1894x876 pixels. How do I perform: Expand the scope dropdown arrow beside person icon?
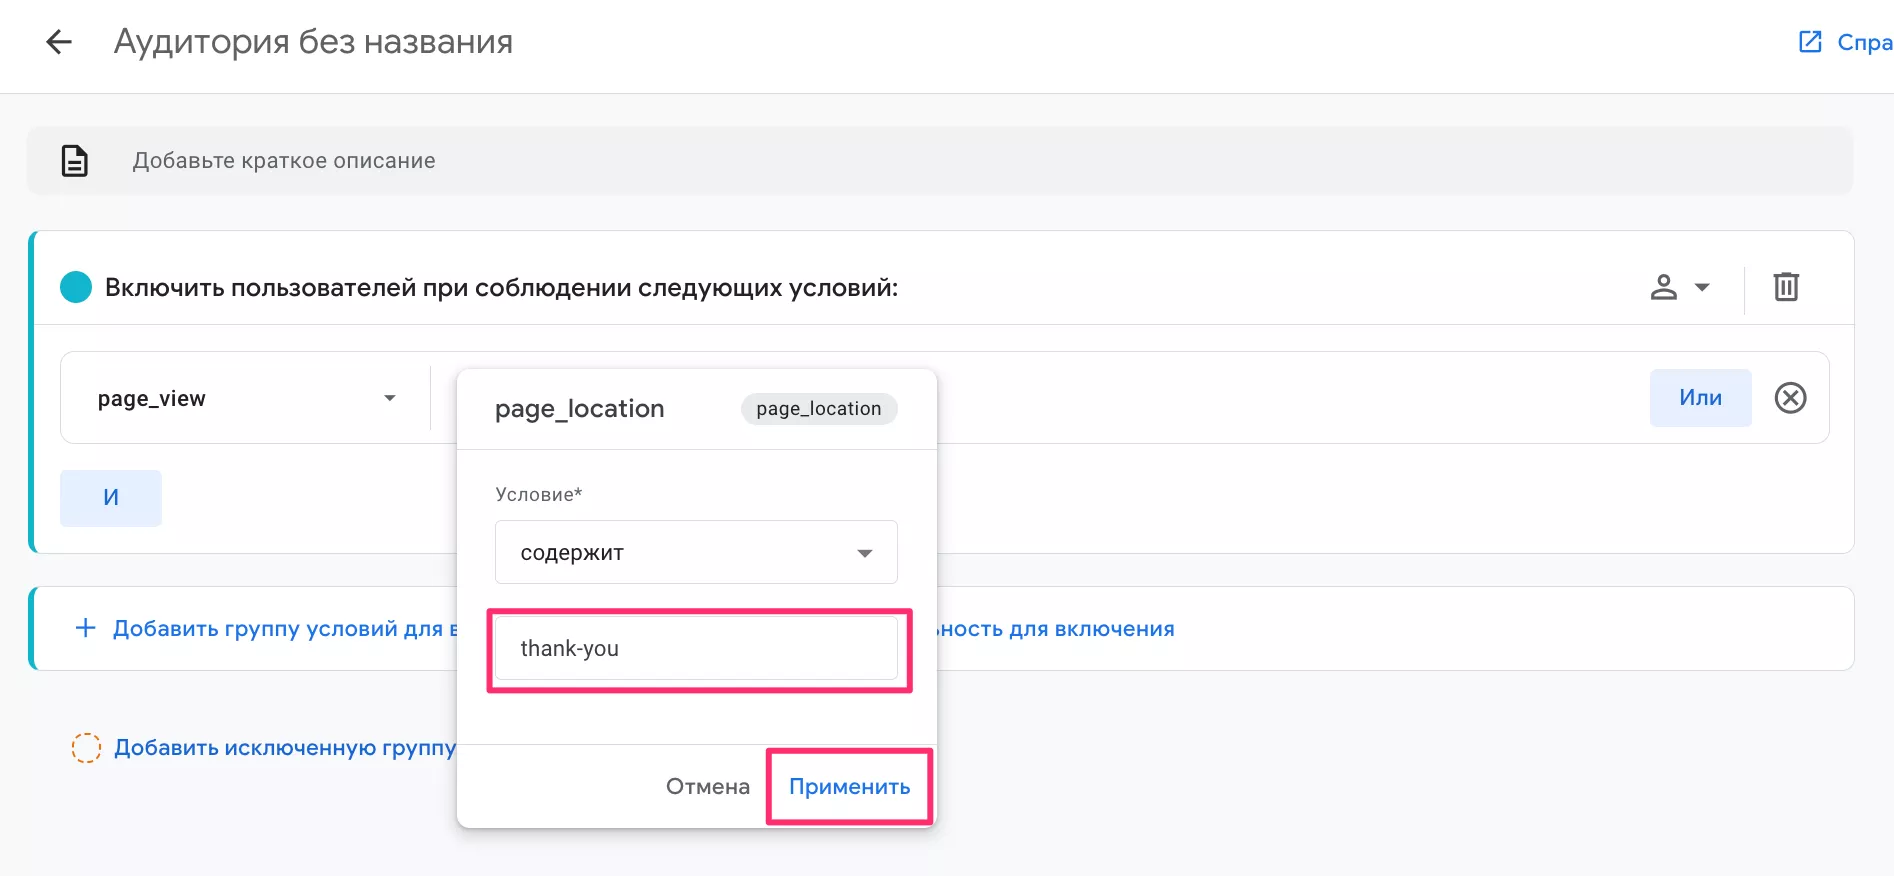[1702, 288]
